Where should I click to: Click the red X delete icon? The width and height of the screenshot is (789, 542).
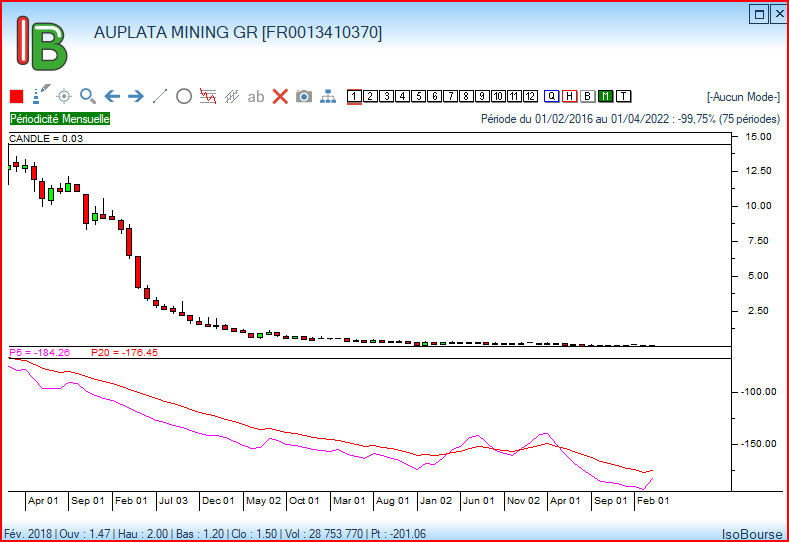pos(280,96)
